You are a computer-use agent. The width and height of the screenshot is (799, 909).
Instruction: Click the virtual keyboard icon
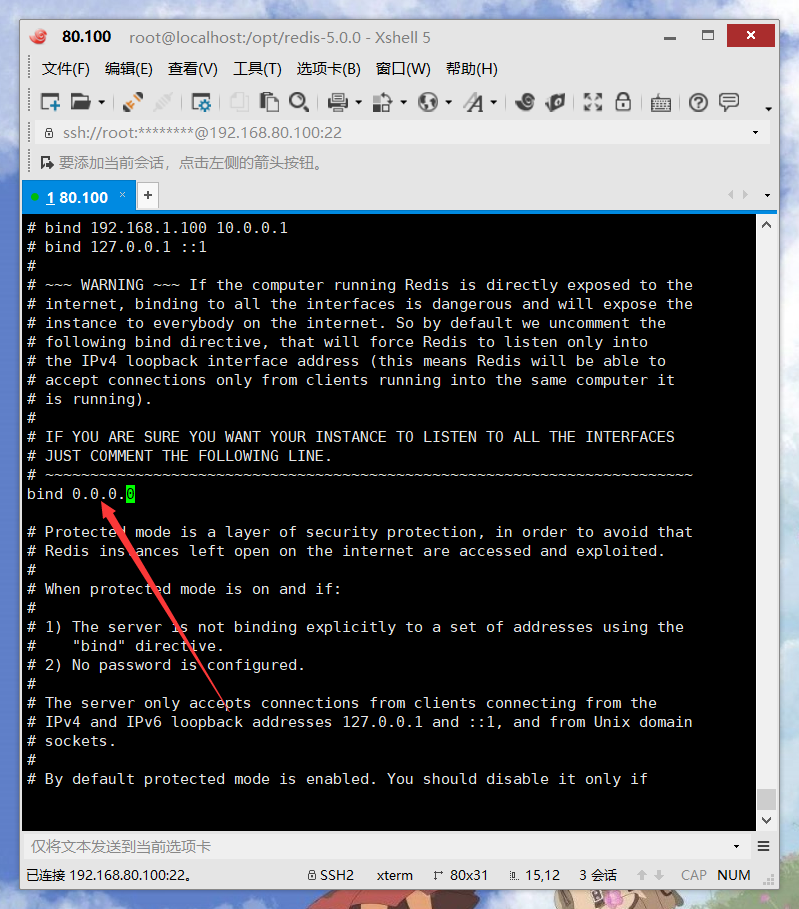coord(660,103)
